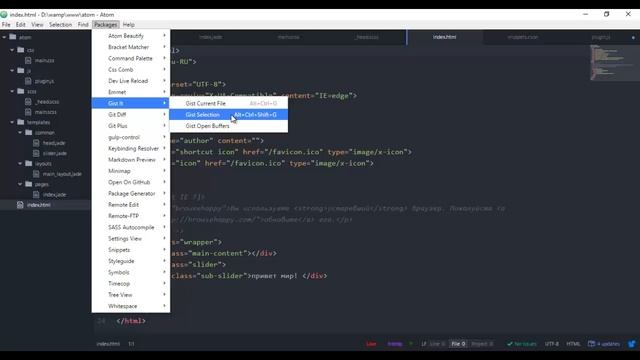This screenshot has width=640, height=360.
Task: Expand Dev Live Reload submenu
Action: pyautogui.click(x=131, y=81)
